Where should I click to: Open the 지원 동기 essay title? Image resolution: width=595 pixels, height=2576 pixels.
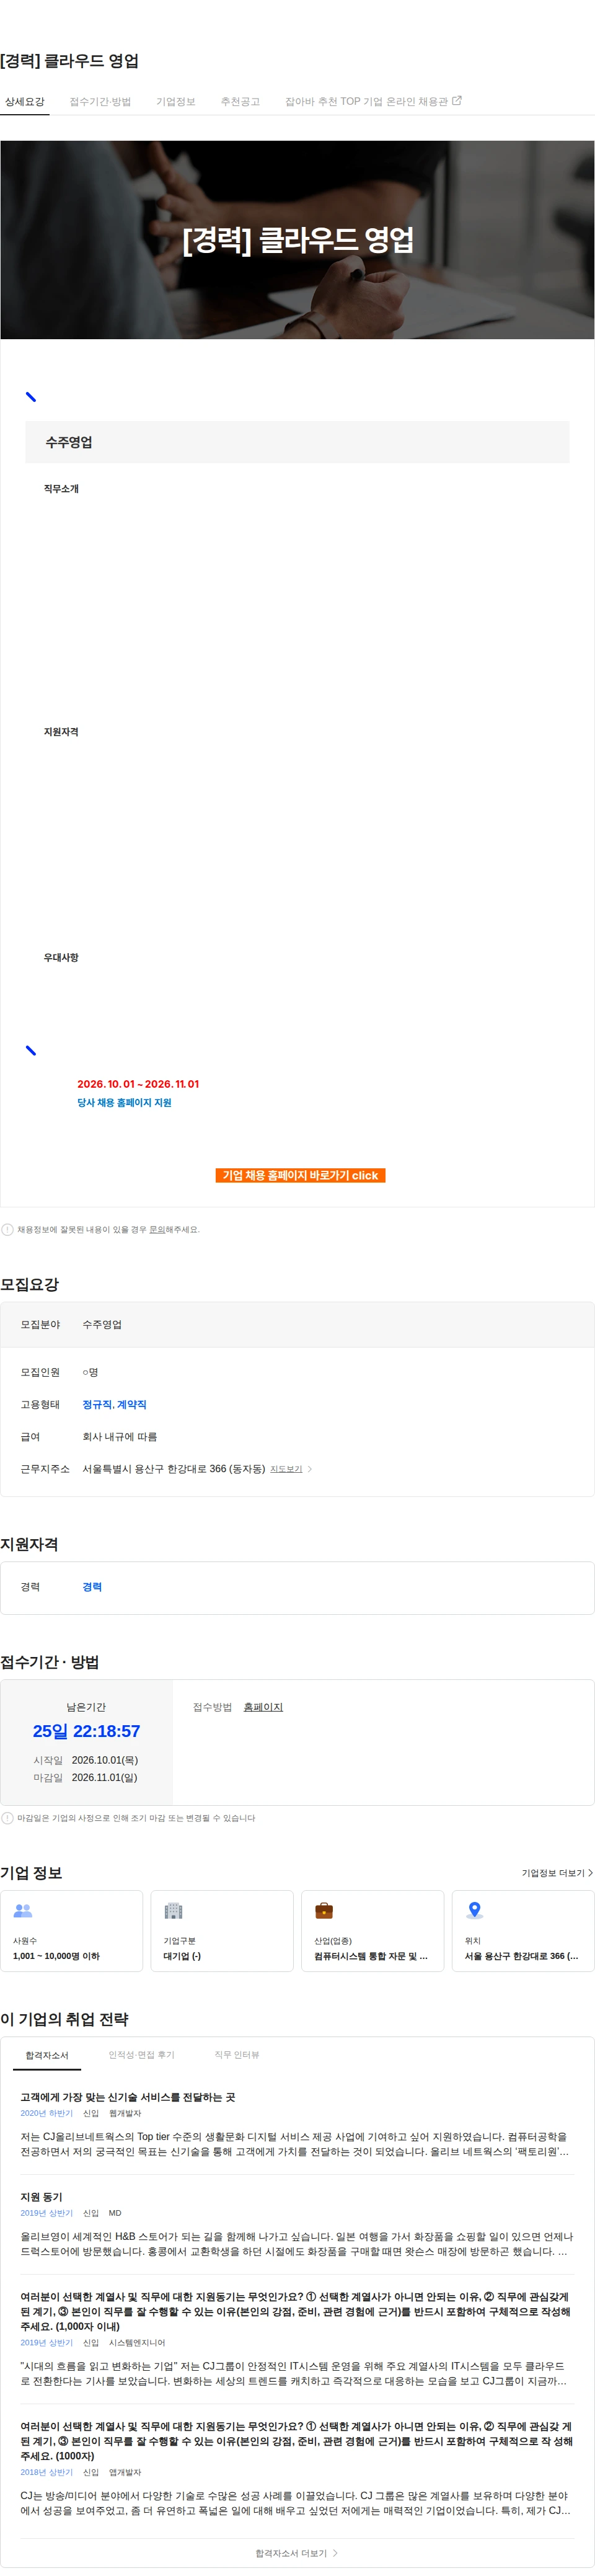[41, 2196]
